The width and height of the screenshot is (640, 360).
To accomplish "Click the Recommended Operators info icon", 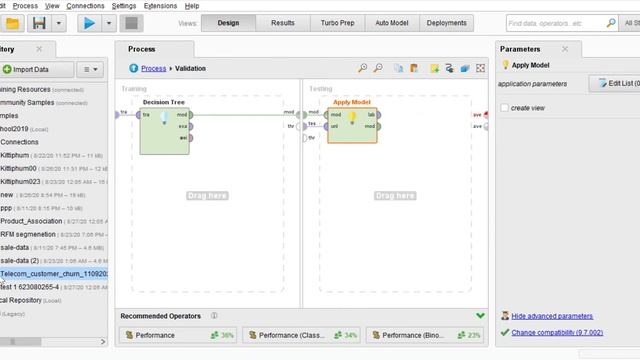I will (214, 316).
